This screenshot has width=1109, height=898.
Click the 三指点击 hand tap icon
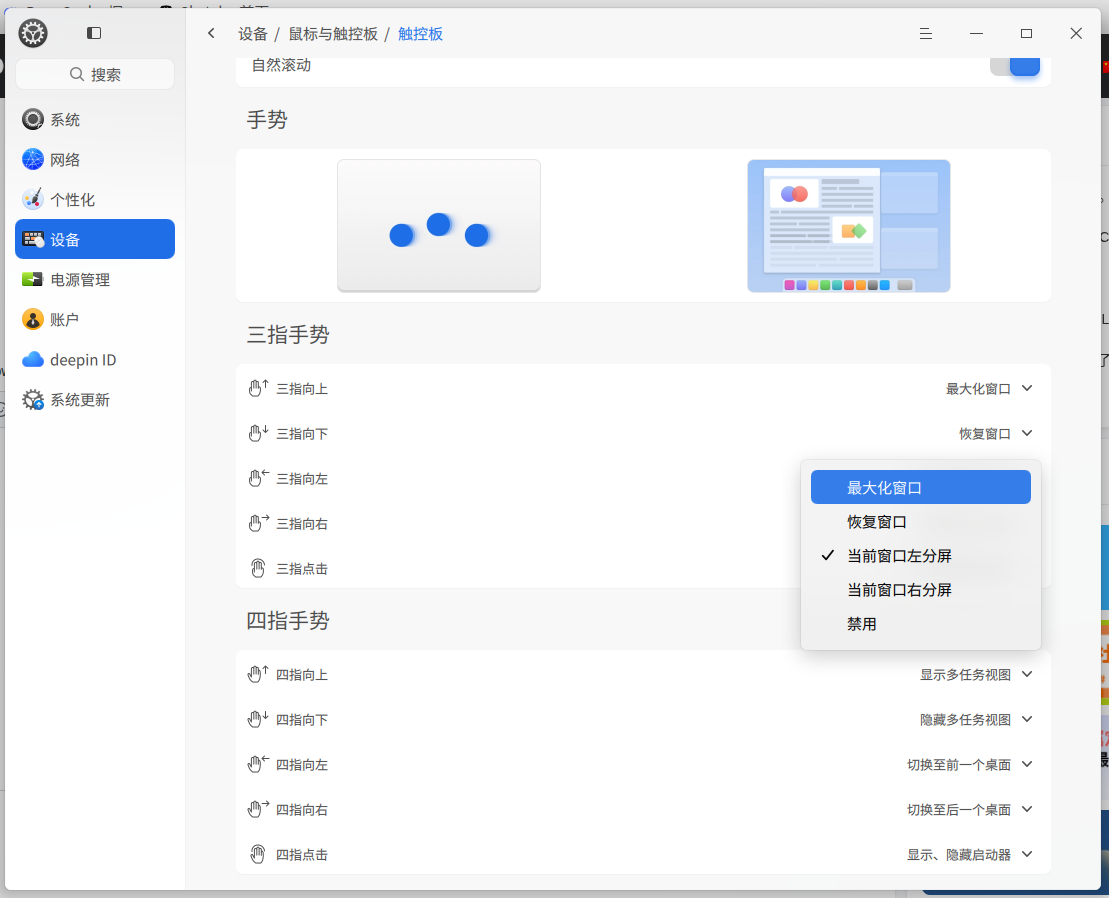point(258,568)
